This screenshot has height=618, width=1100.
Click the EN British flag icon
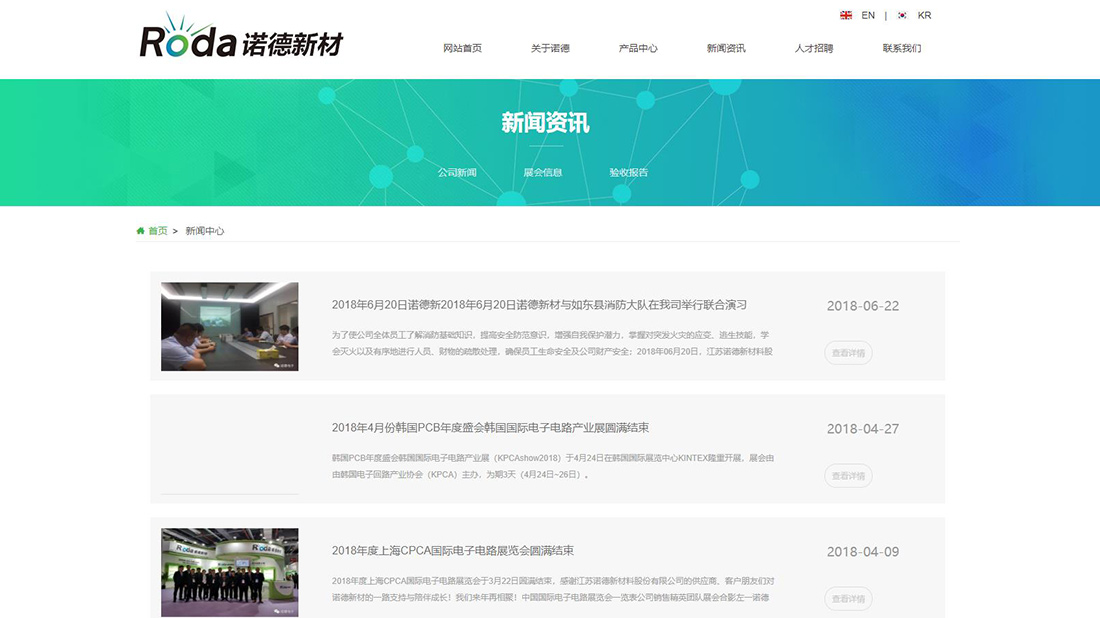pyautogui.click(x=846, y=15)
